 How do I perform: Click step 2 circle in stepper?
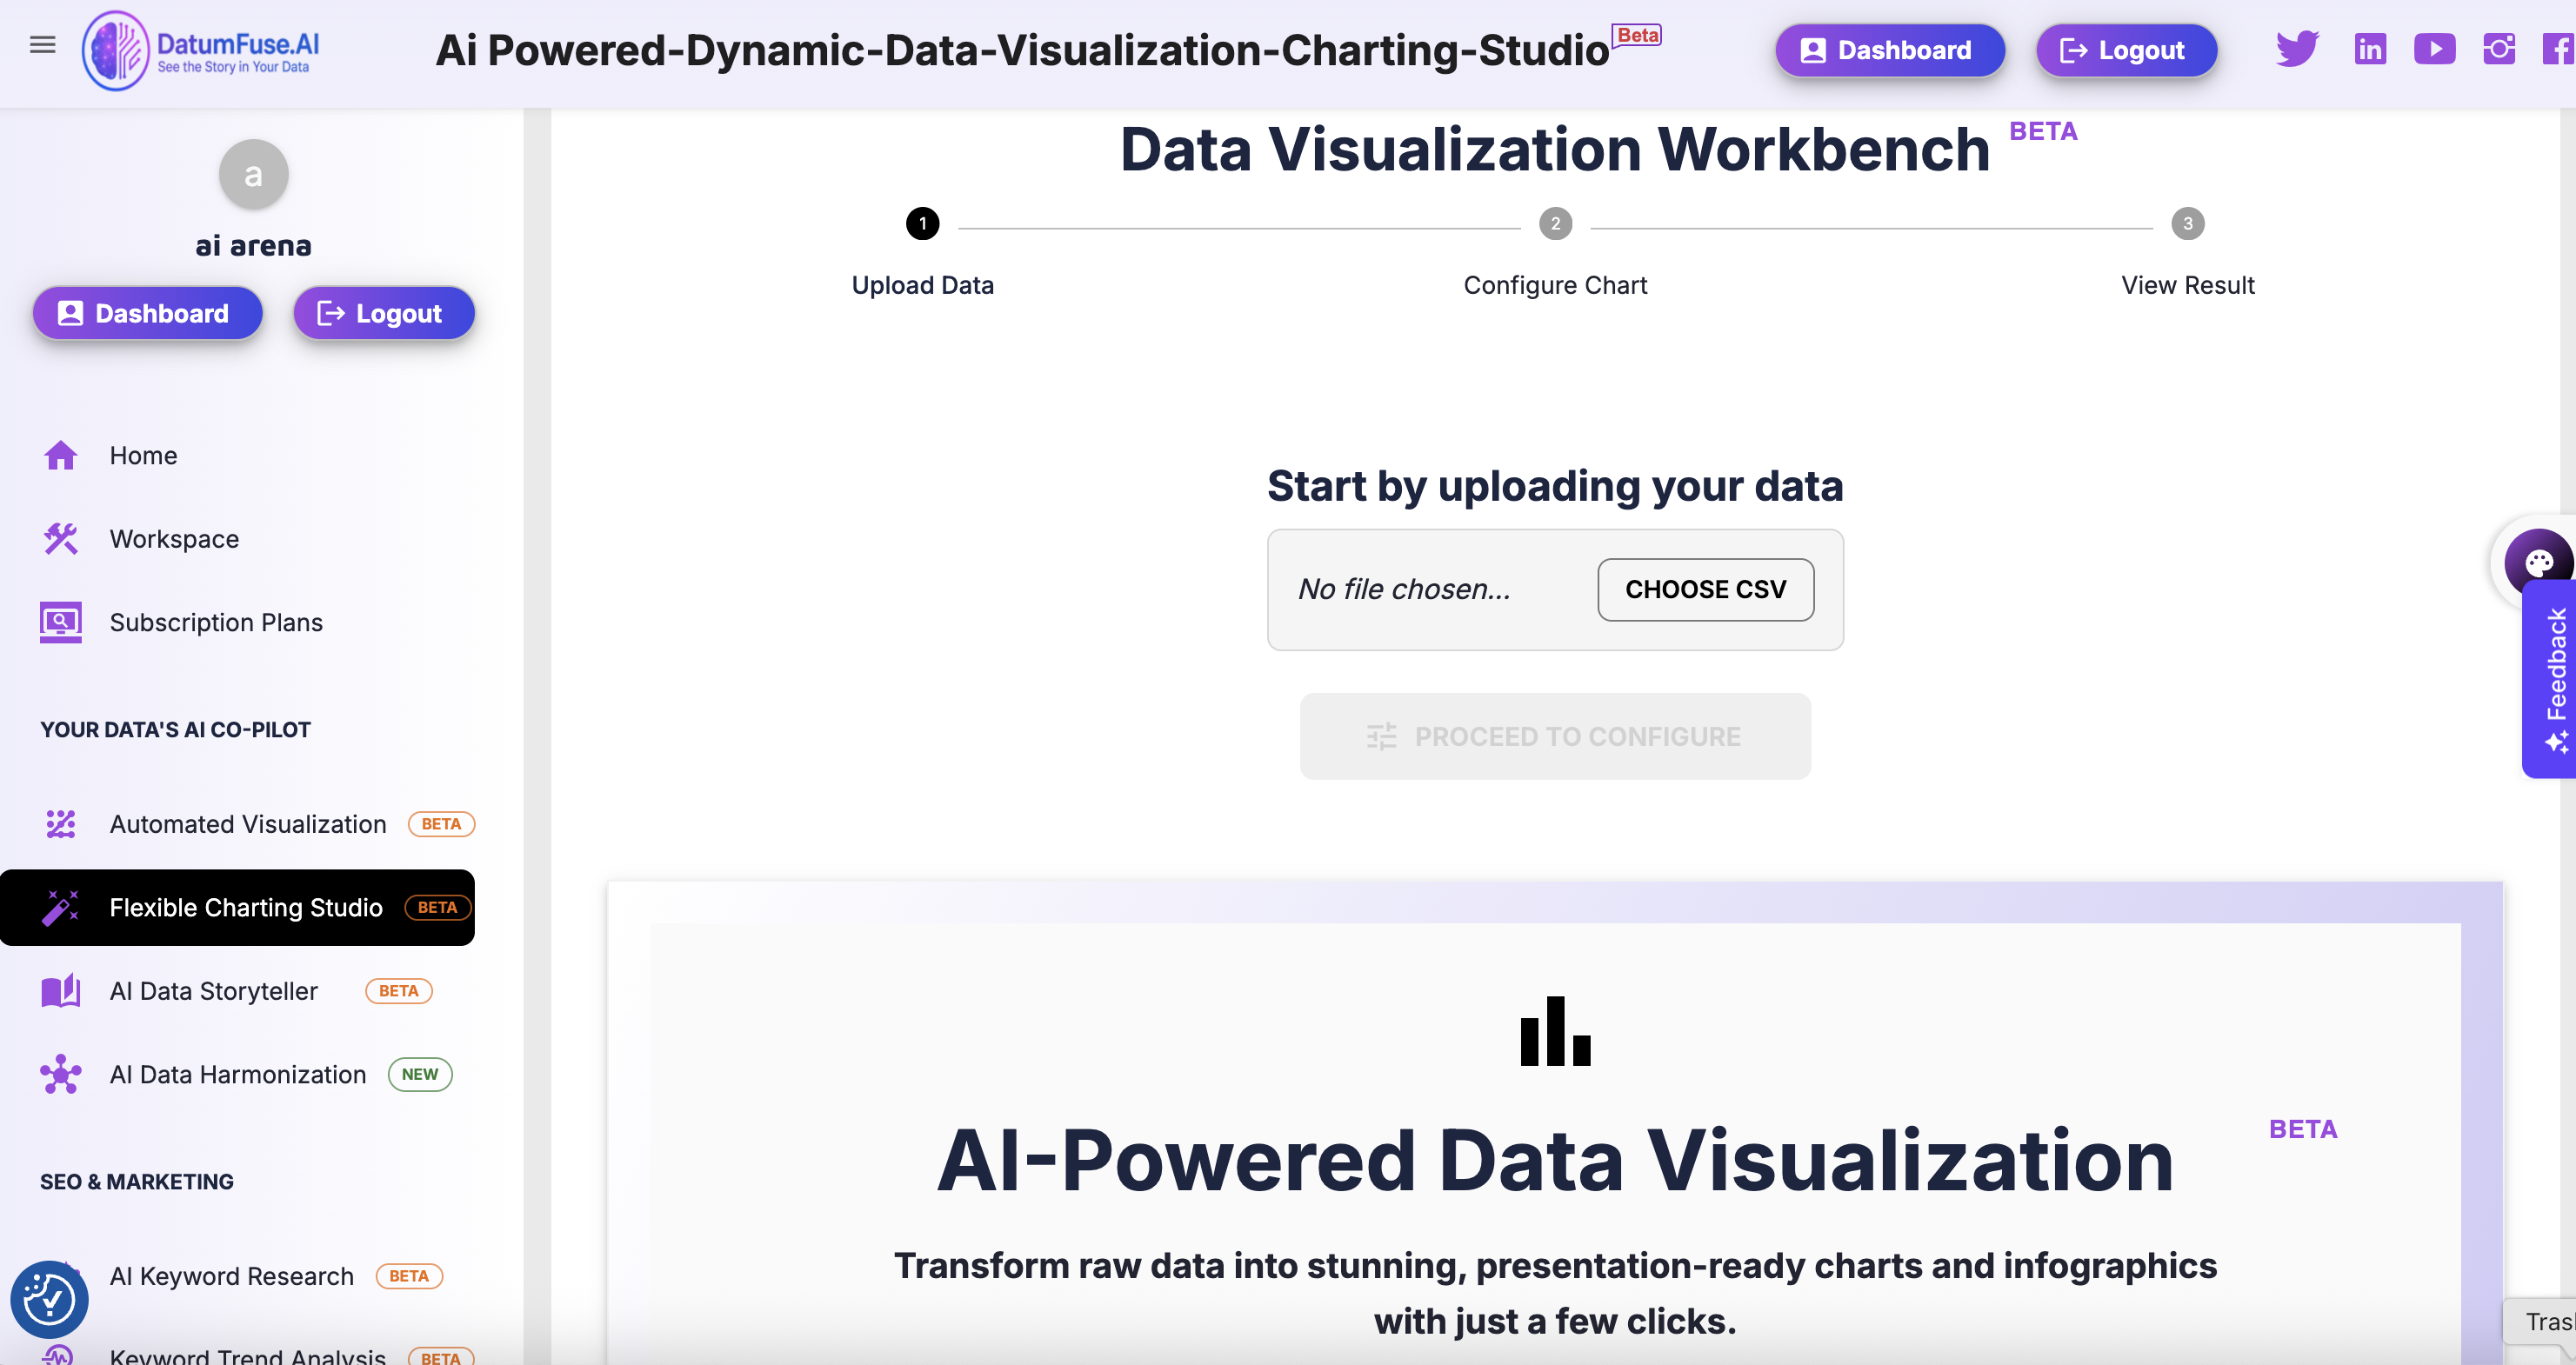click(x=1555, y=224)
